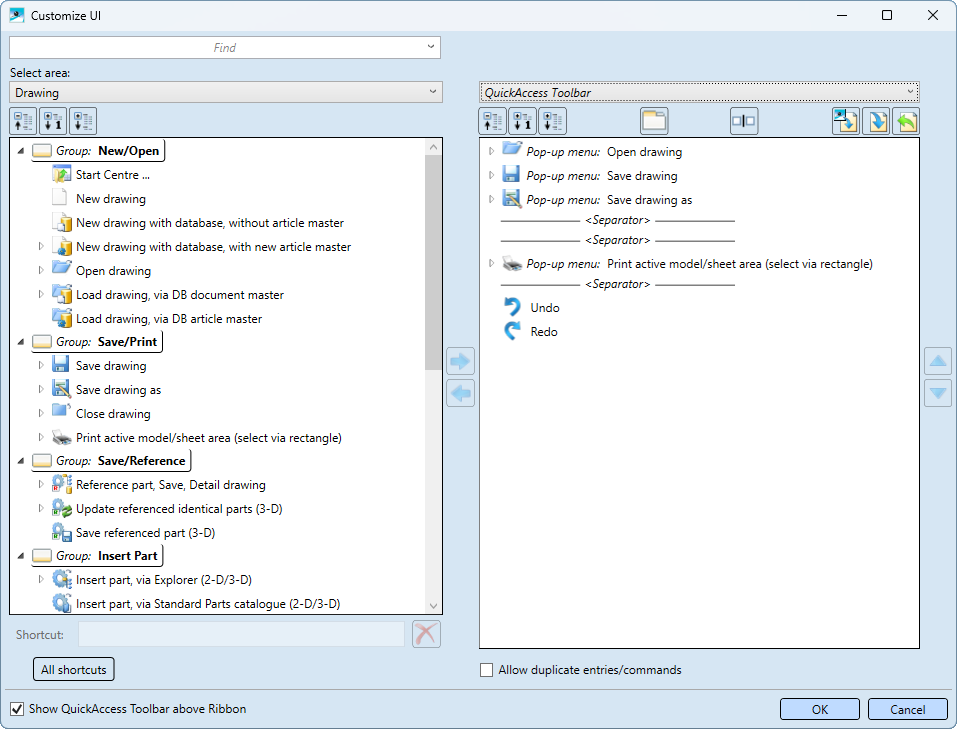Enable Allow duplicate entries/commands
The height and width of the screenshot is (729, 957).
pos(487,670)
